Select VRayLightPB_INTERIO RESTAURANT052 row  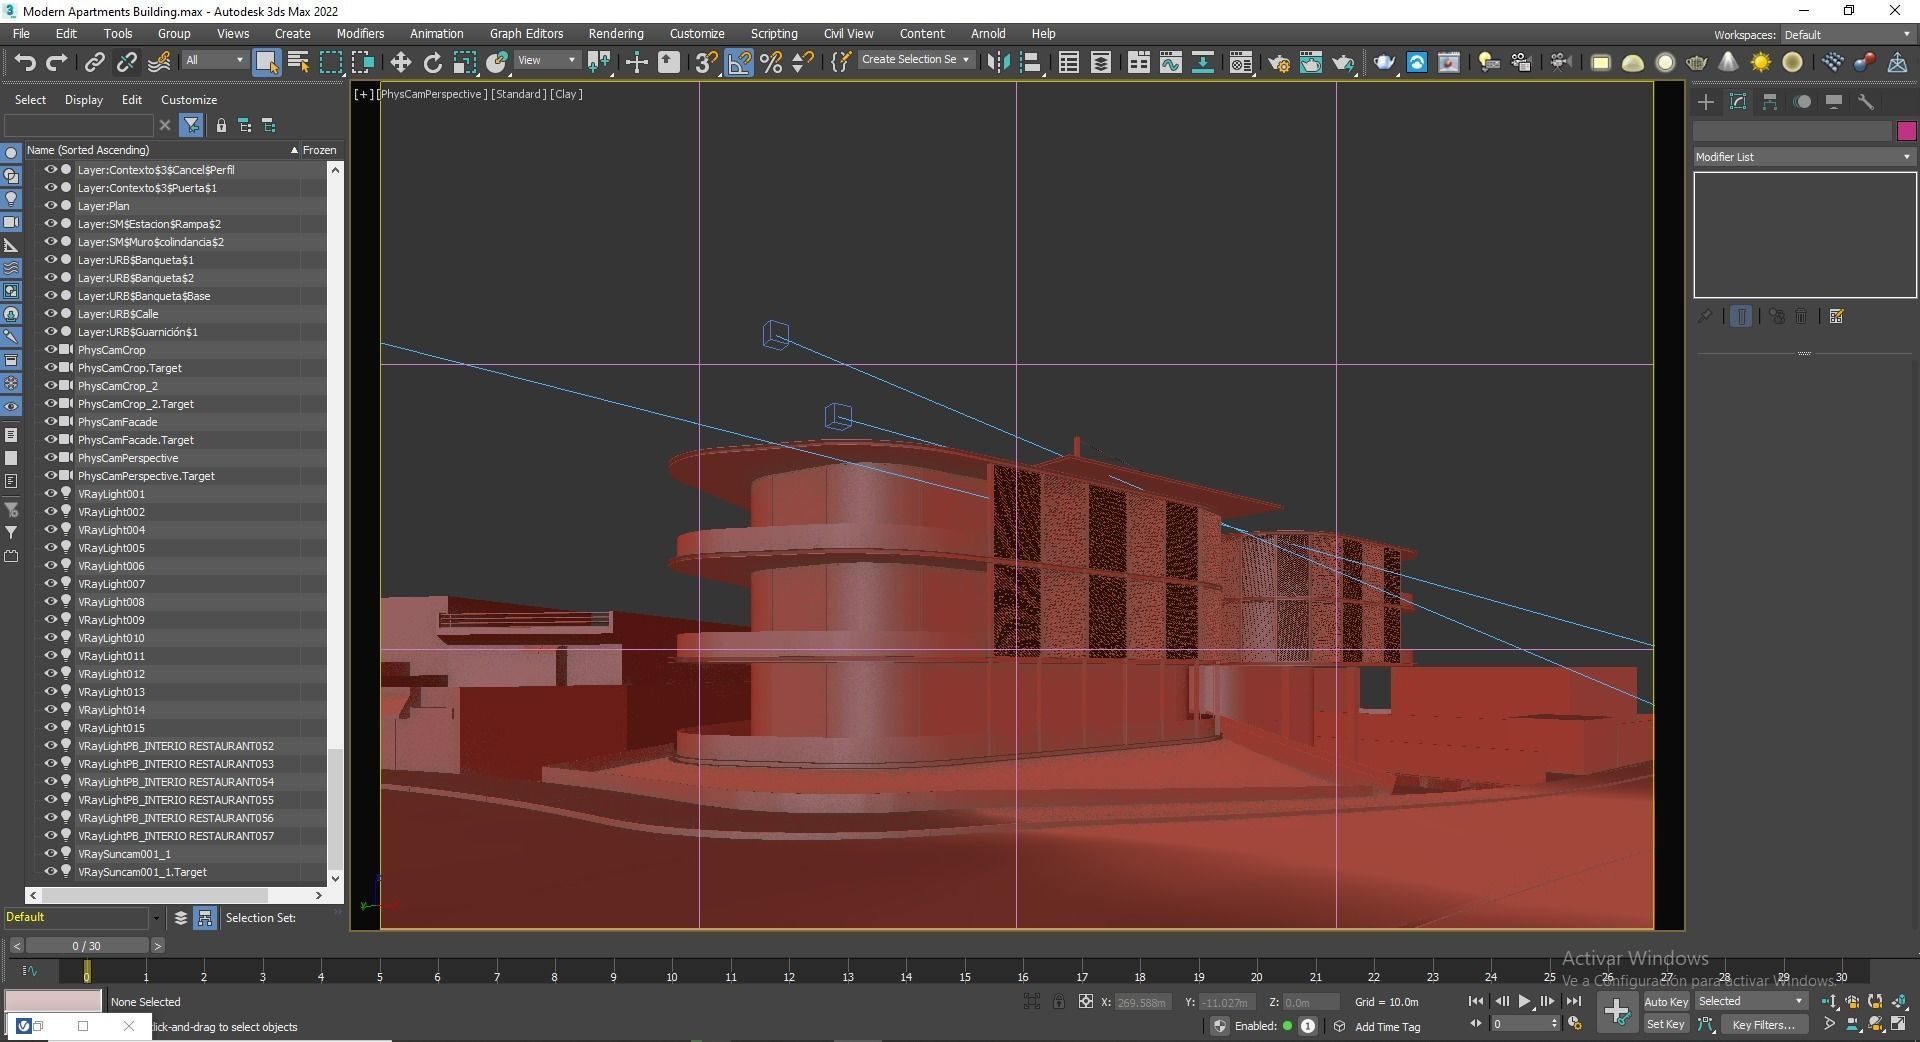click(176, 746)
